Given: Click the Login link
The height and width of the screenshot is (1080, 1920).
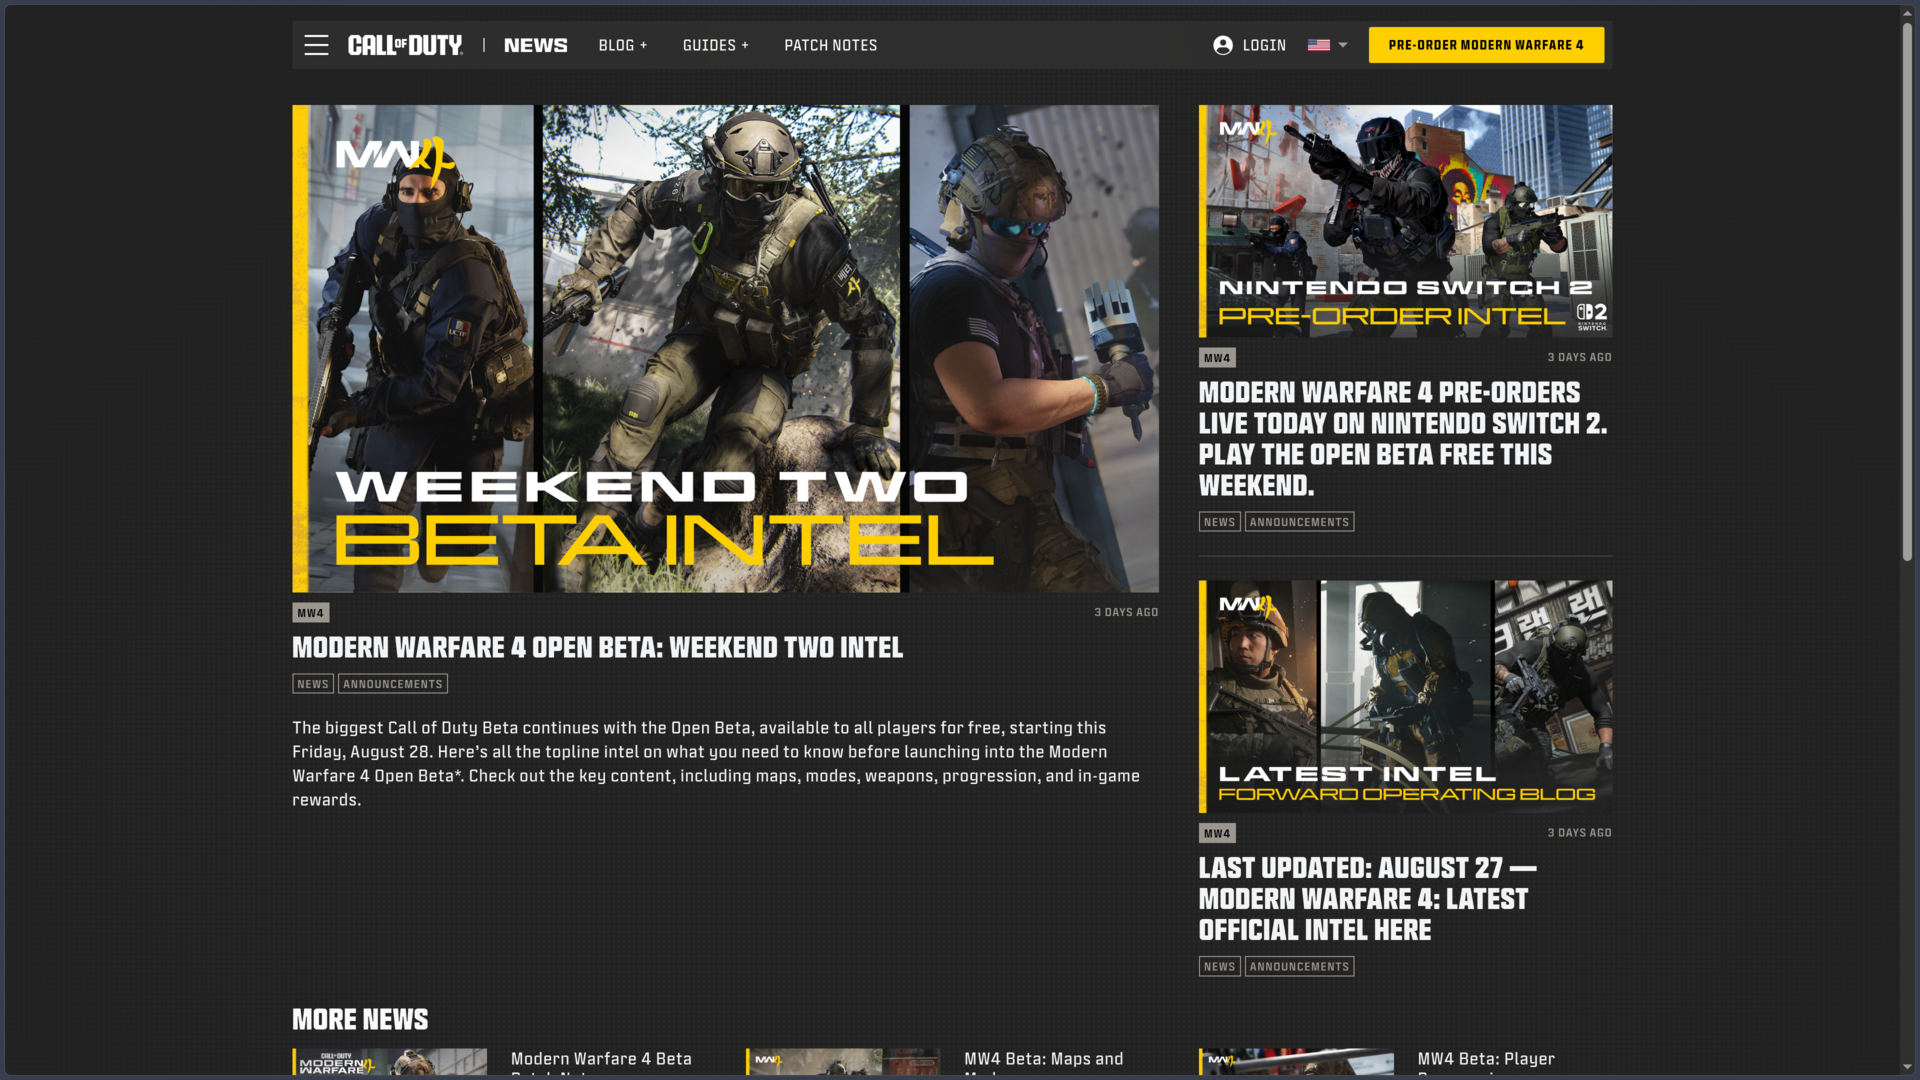Looking at the screenshot, I should [x=1264, y=45].
